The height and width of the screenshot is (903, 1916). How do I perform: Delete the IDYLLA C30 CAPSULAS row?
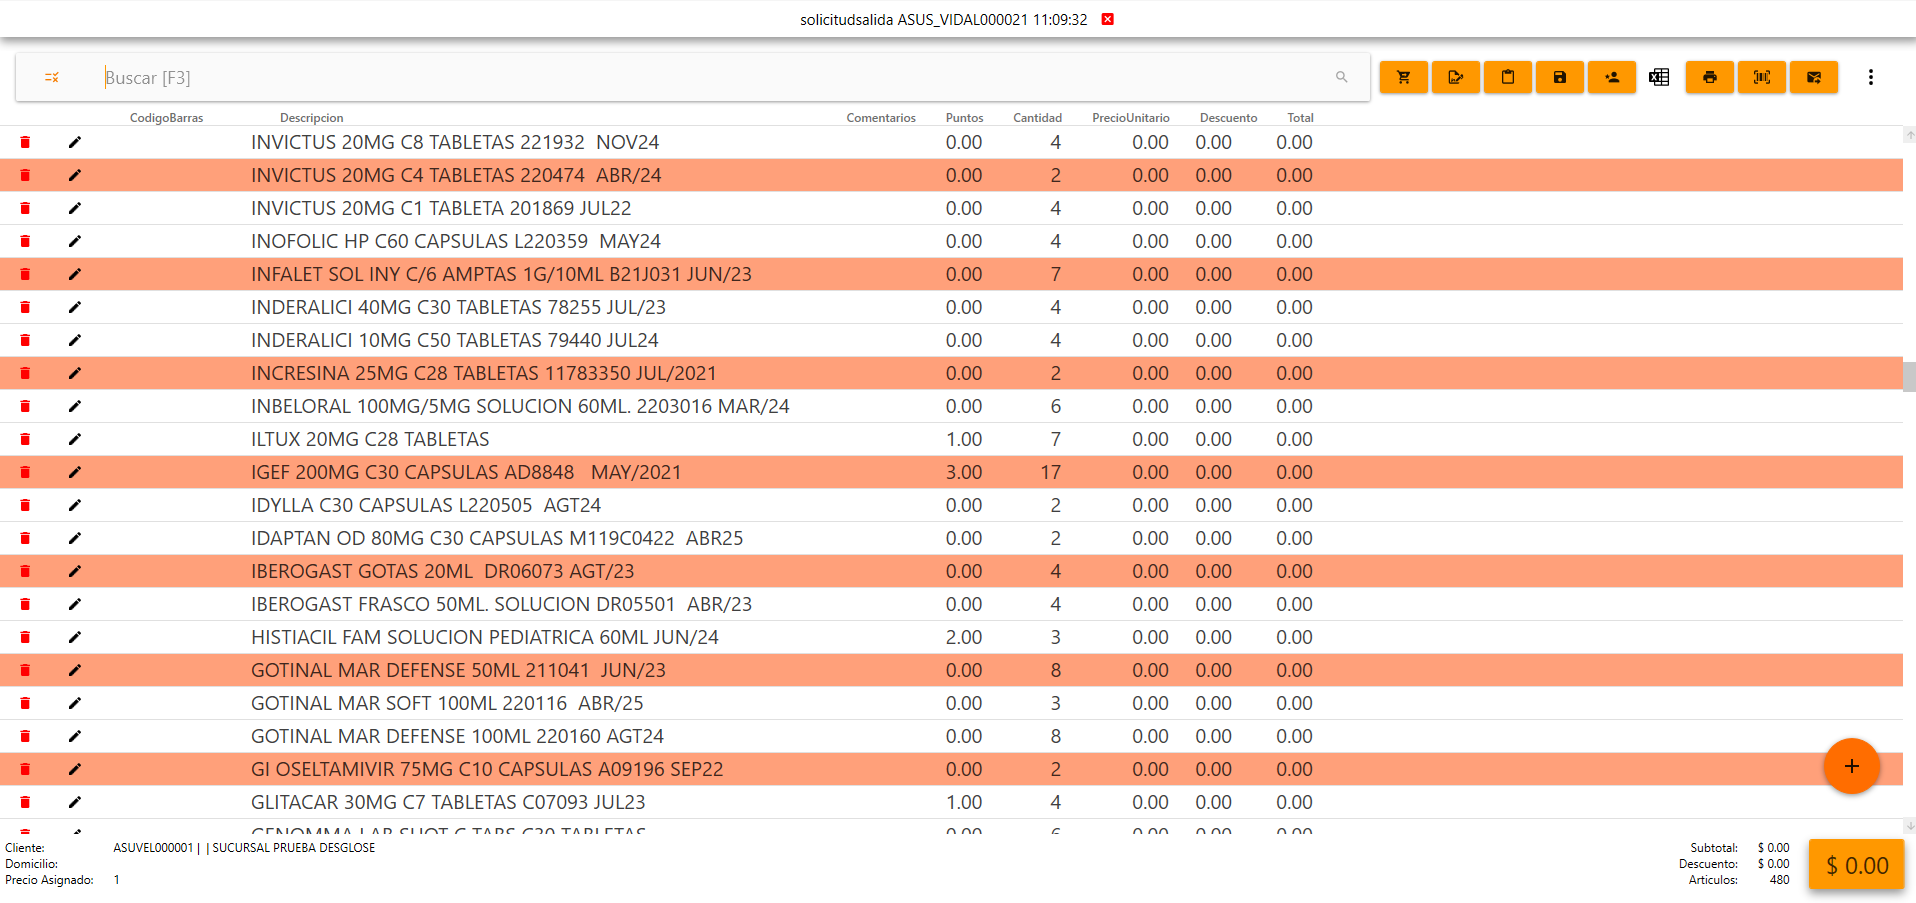tap(25, 505)
